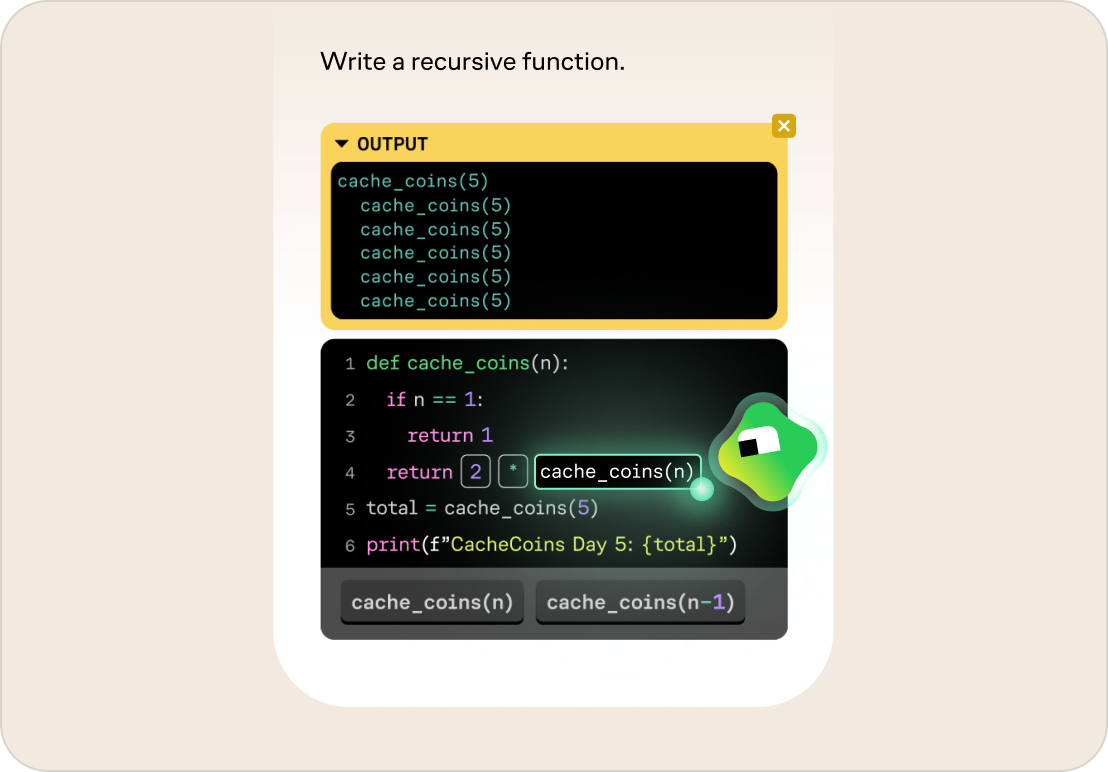This screenshot has height=772, width=1108.
Task: Click 'return 1' on line 3
Action: (x=450, y=435)
